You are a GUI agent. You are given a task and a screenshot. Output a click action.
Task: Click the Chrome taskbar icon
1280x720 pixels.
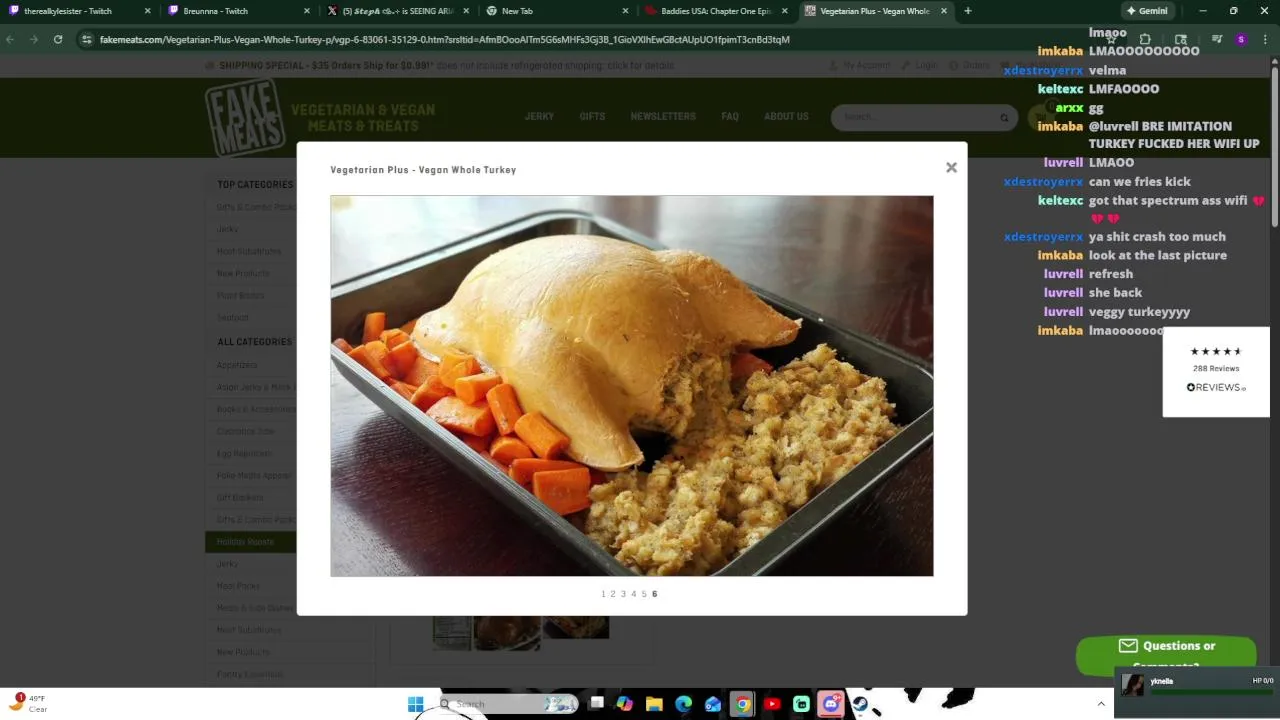742,704
